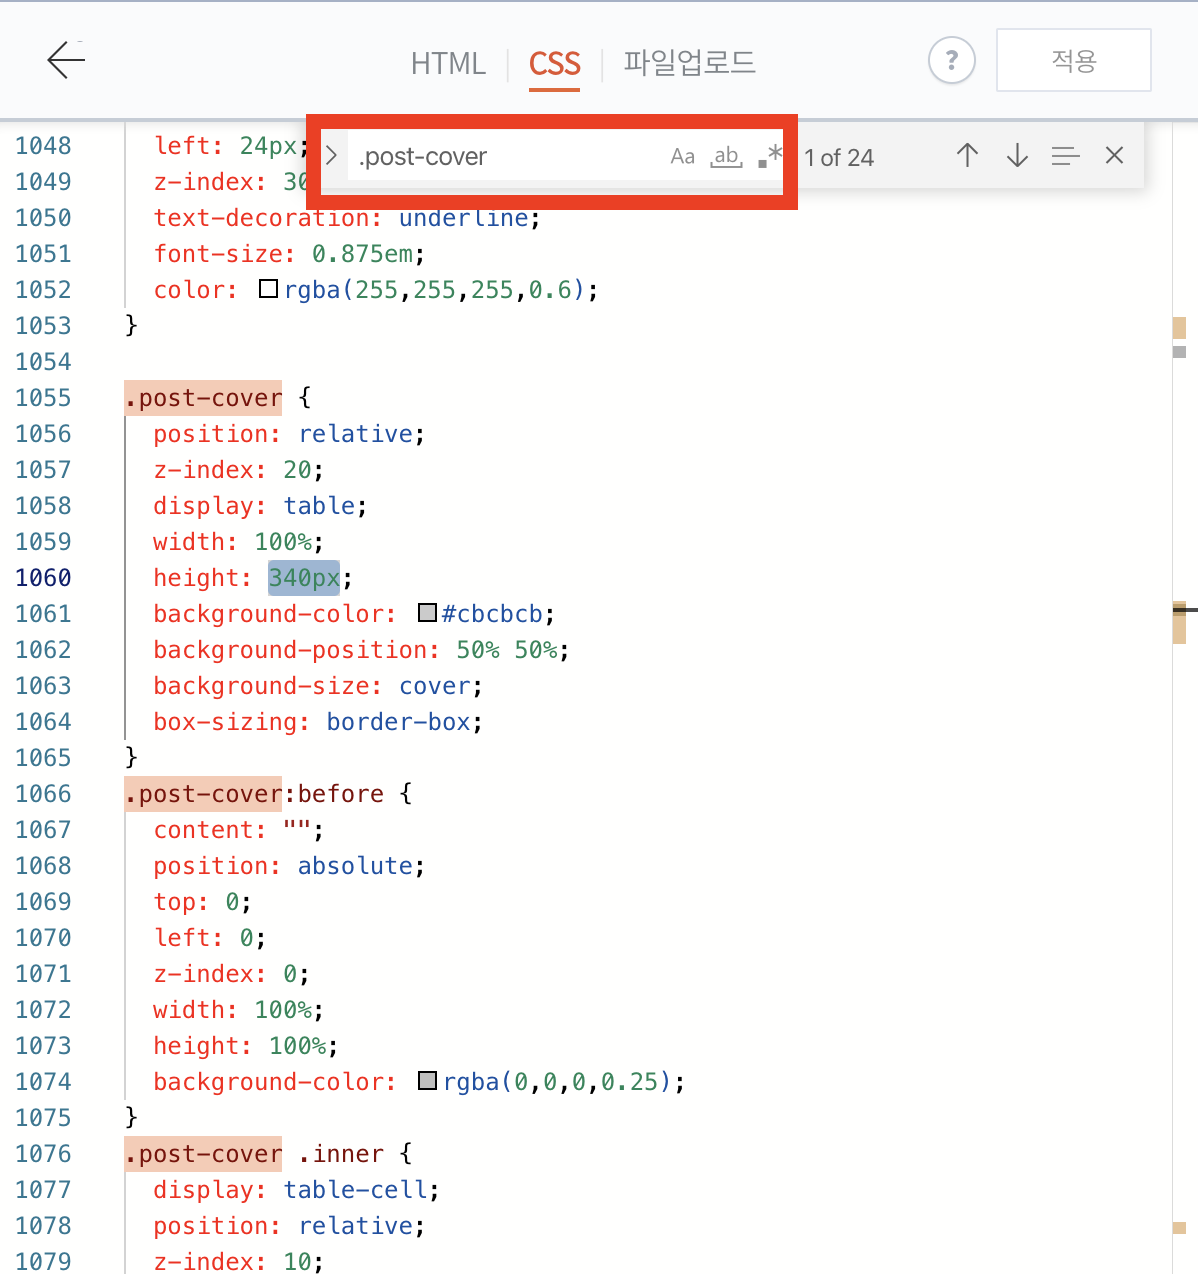
Task: Open color swatch for rgba(255,255,255,0.6)
Action: pyautogui.click(x=268, y=289)
